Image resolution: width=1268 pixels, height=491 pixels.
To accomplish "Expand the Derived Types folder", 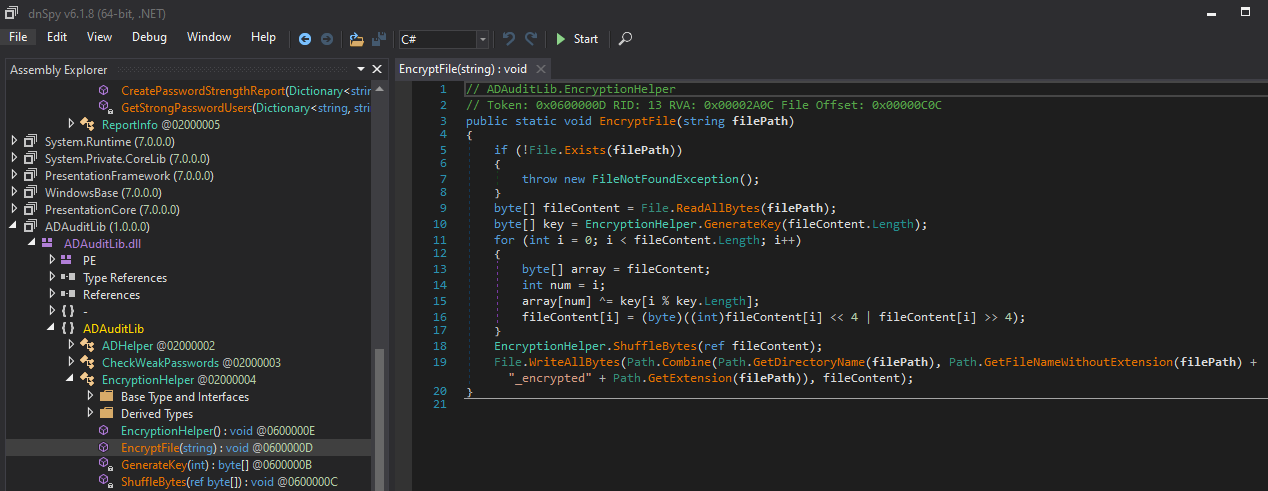I will coord(90,413).
